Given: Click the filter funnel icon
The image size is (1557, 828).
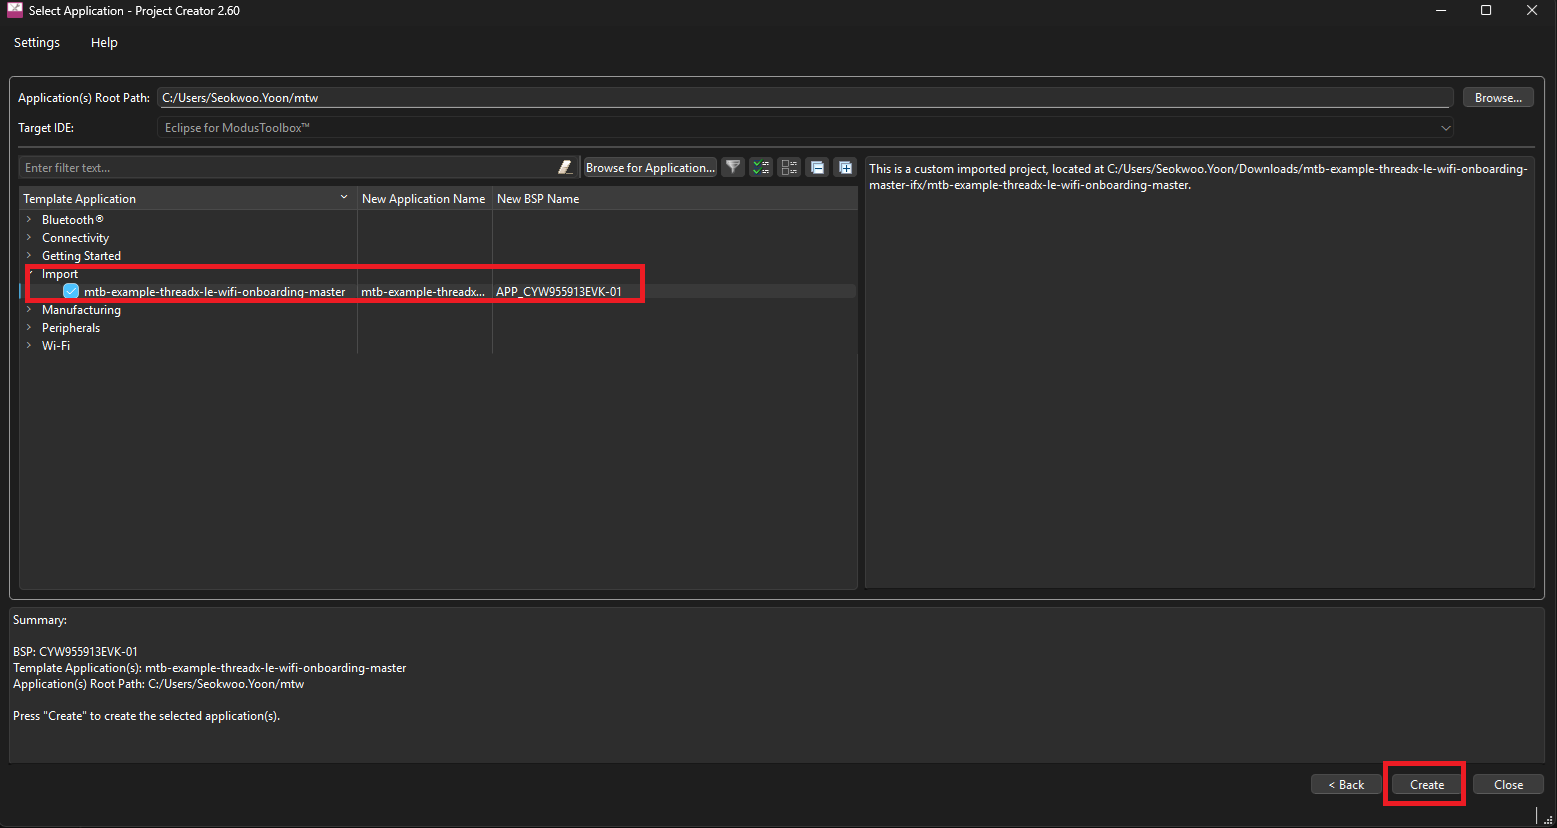Looking at the screenshot, I should click(733, 168).
